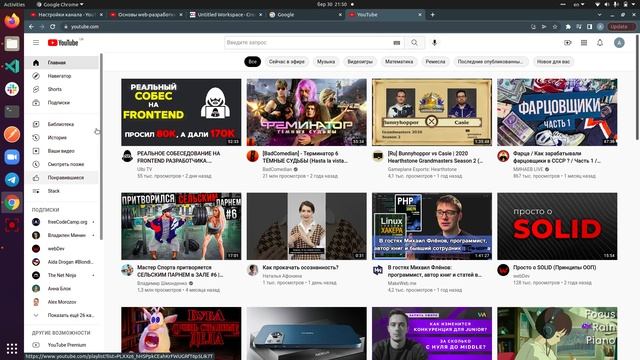Open the Реальный собес на Frontend thumbnail
The height and width of the screenshot is (360, 640).
click(181, 112)
